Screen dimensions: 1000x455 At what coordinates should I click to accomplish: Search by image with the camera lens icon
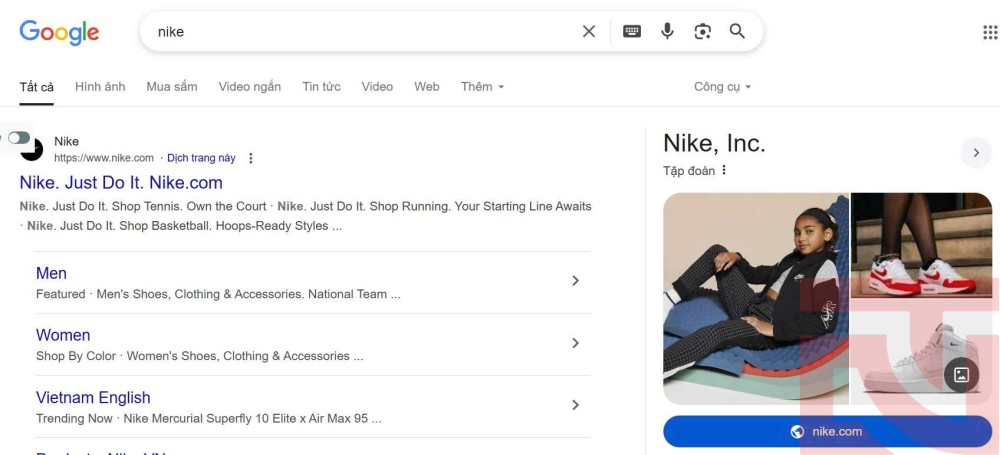pyautogui.click(x=702, y=31)
